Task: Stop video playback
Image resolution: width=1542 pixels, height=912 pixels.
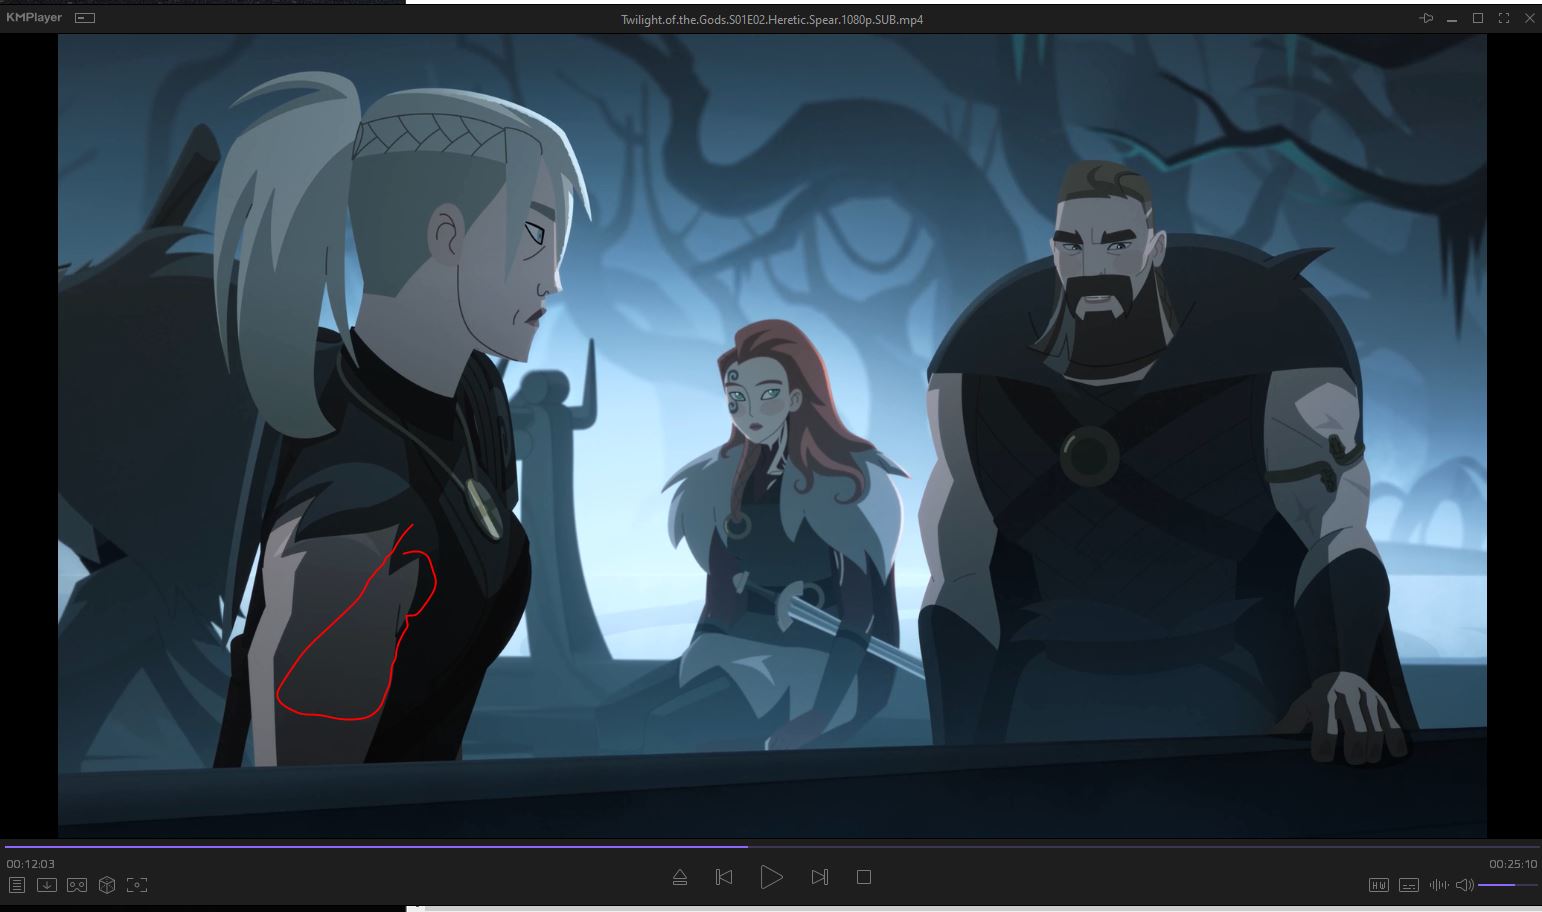Action: click(x=864, y=877)
